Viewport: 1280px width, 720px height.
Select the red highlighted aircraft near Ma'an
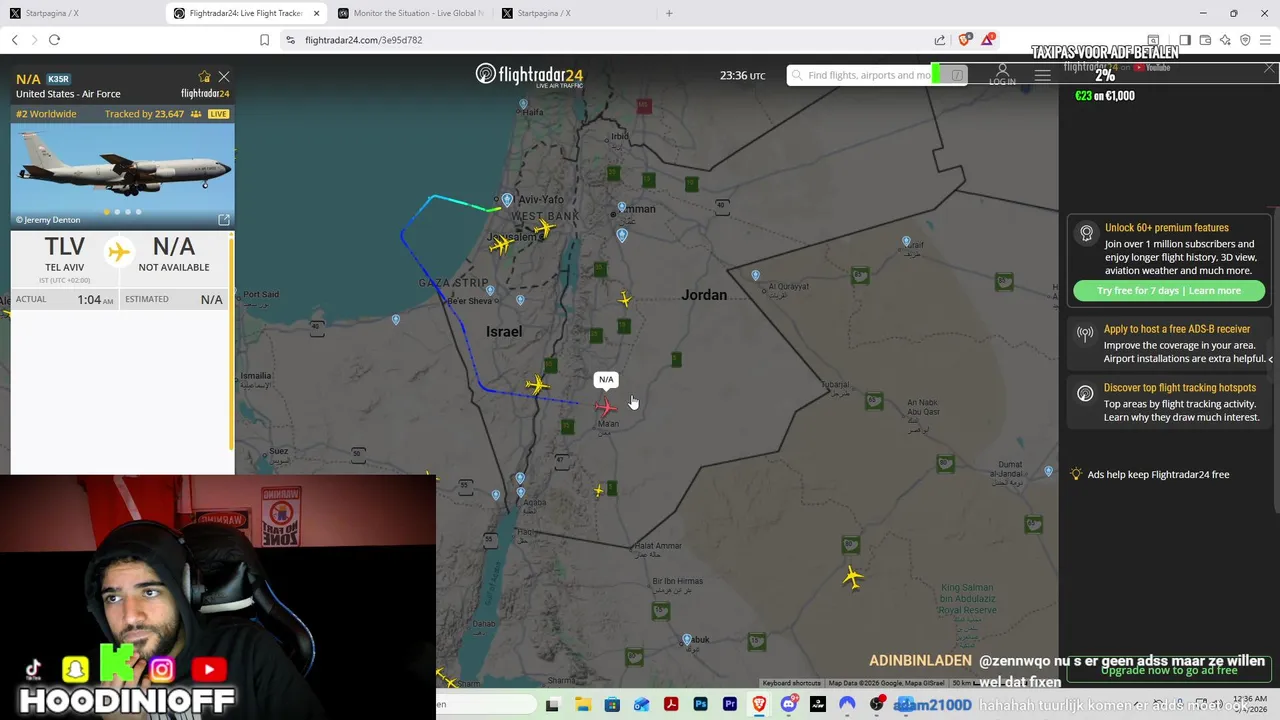pos(605,407)
